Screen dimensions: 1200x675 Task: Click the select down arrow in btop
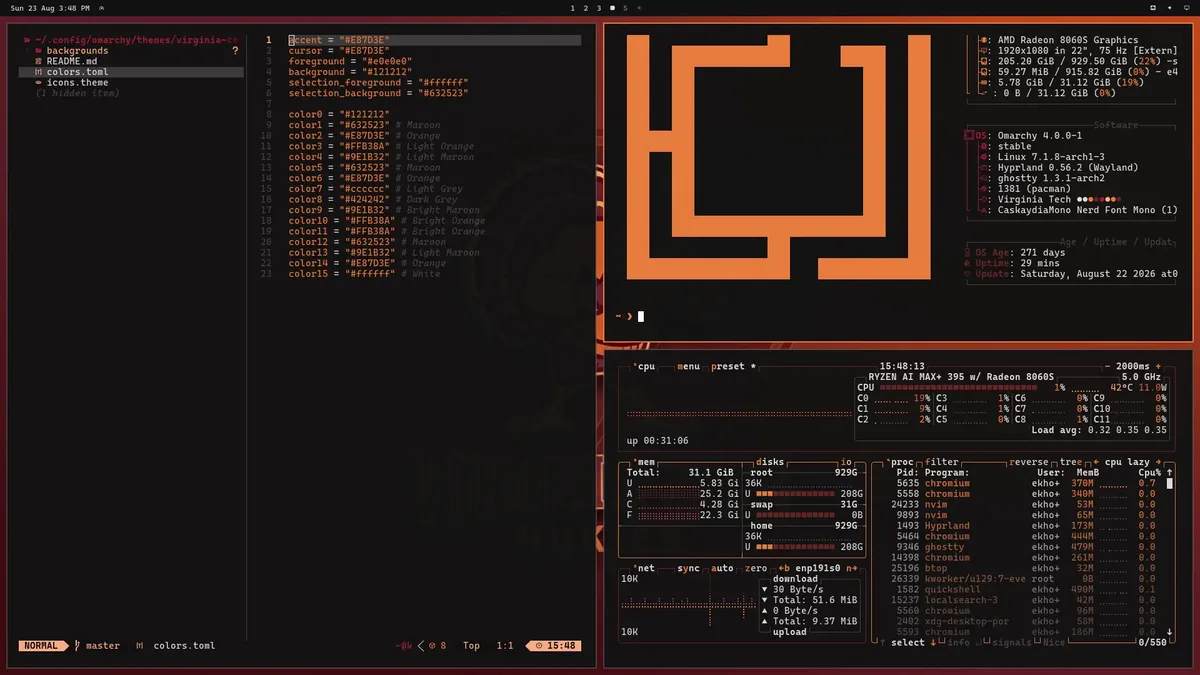pos(932,642)
